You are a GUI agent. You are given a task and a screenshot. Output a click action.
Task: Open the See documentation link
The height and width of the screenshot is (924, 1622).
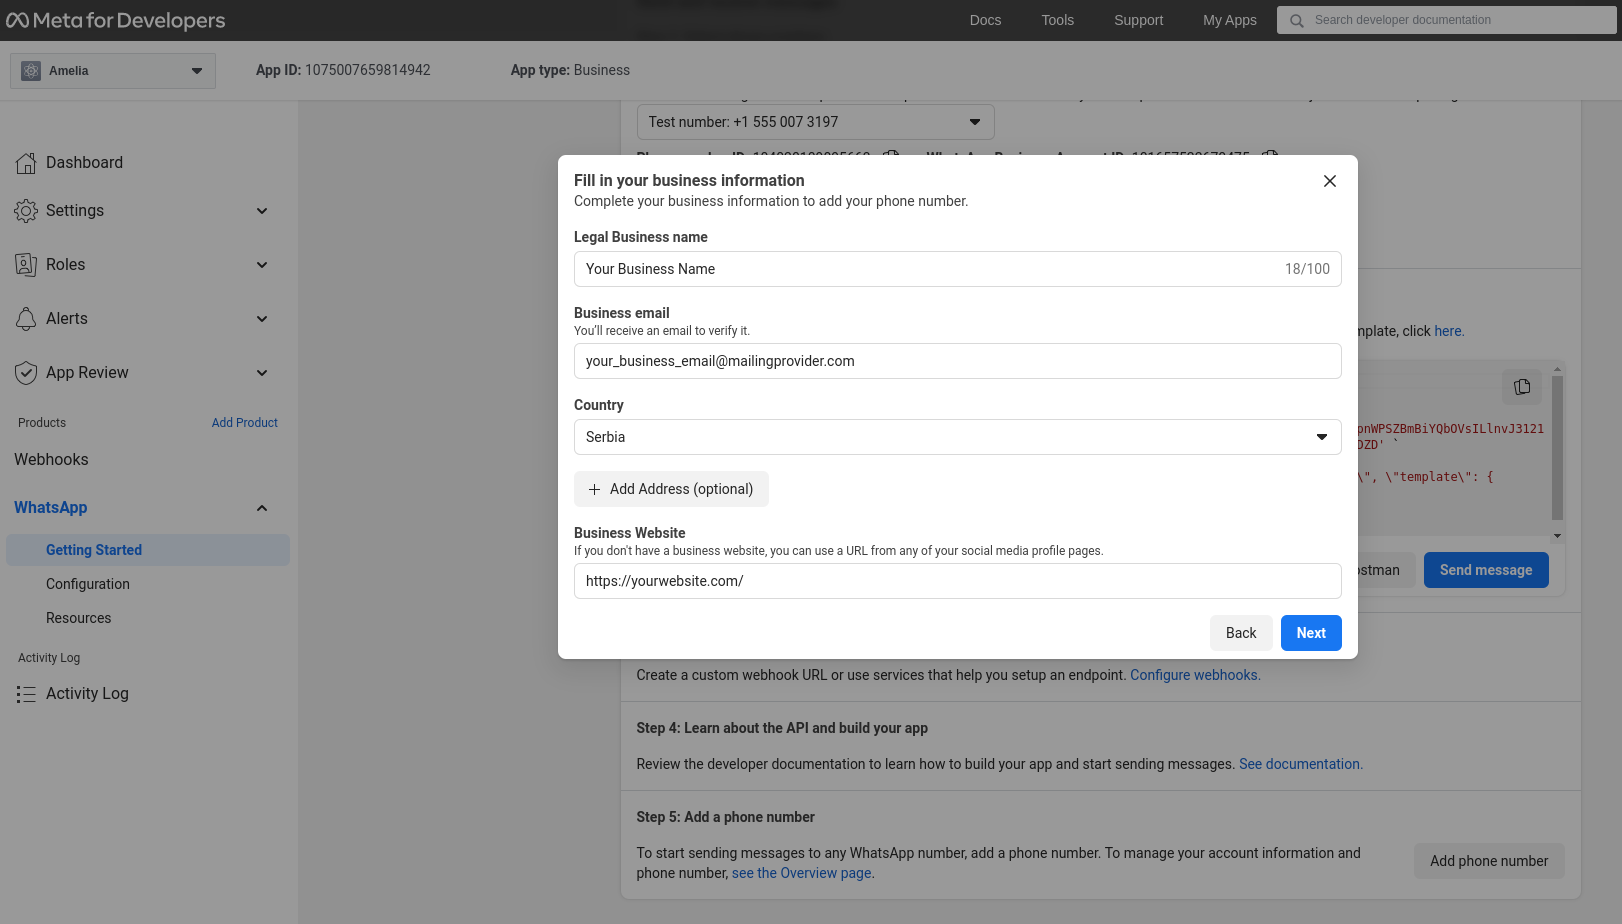[x=1300, y=764]
